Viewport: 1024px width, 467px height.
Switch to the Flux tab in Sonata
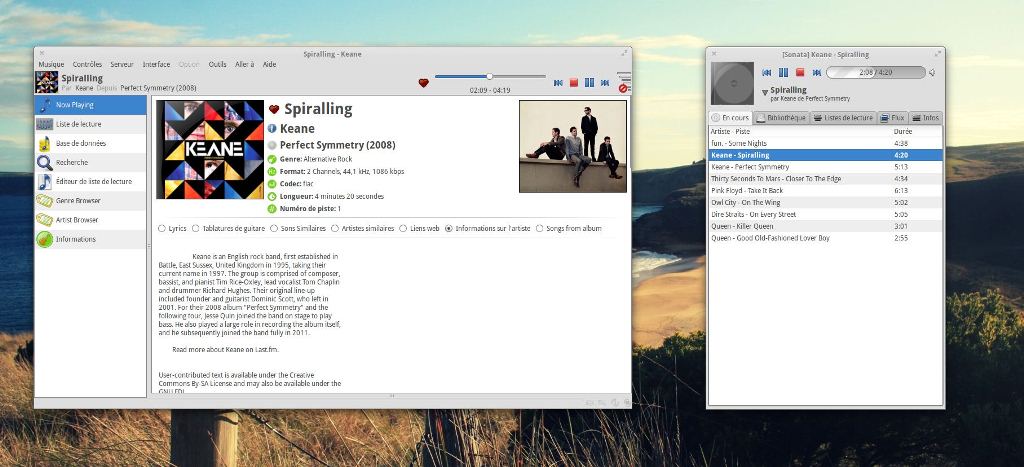click(x=892, y=118)
